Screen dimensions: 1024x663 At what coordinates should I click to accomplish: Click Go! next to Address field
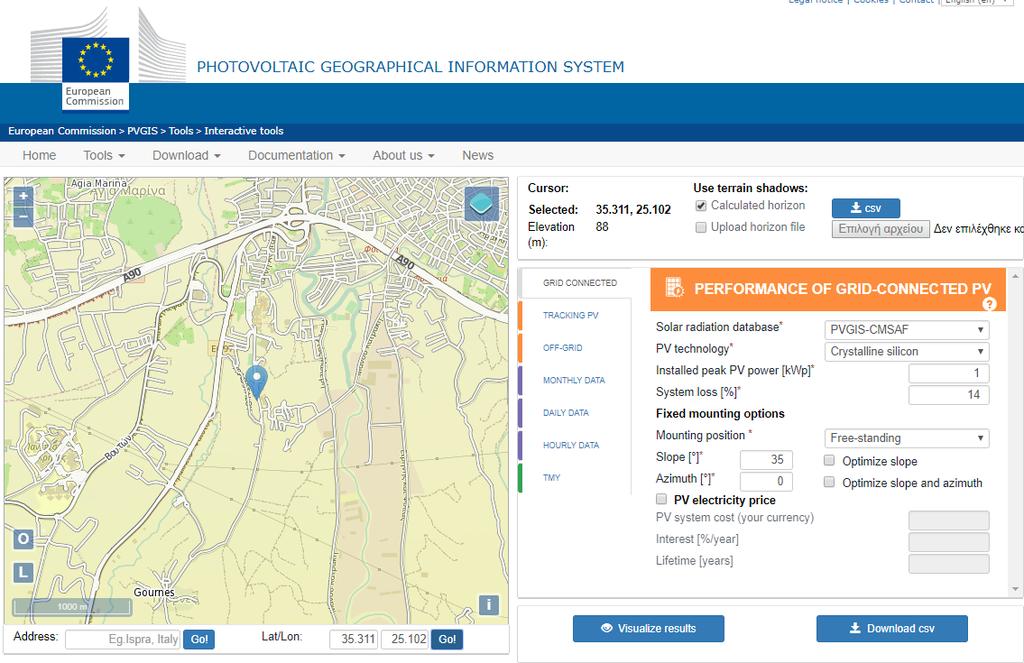[x=199, y=639]
